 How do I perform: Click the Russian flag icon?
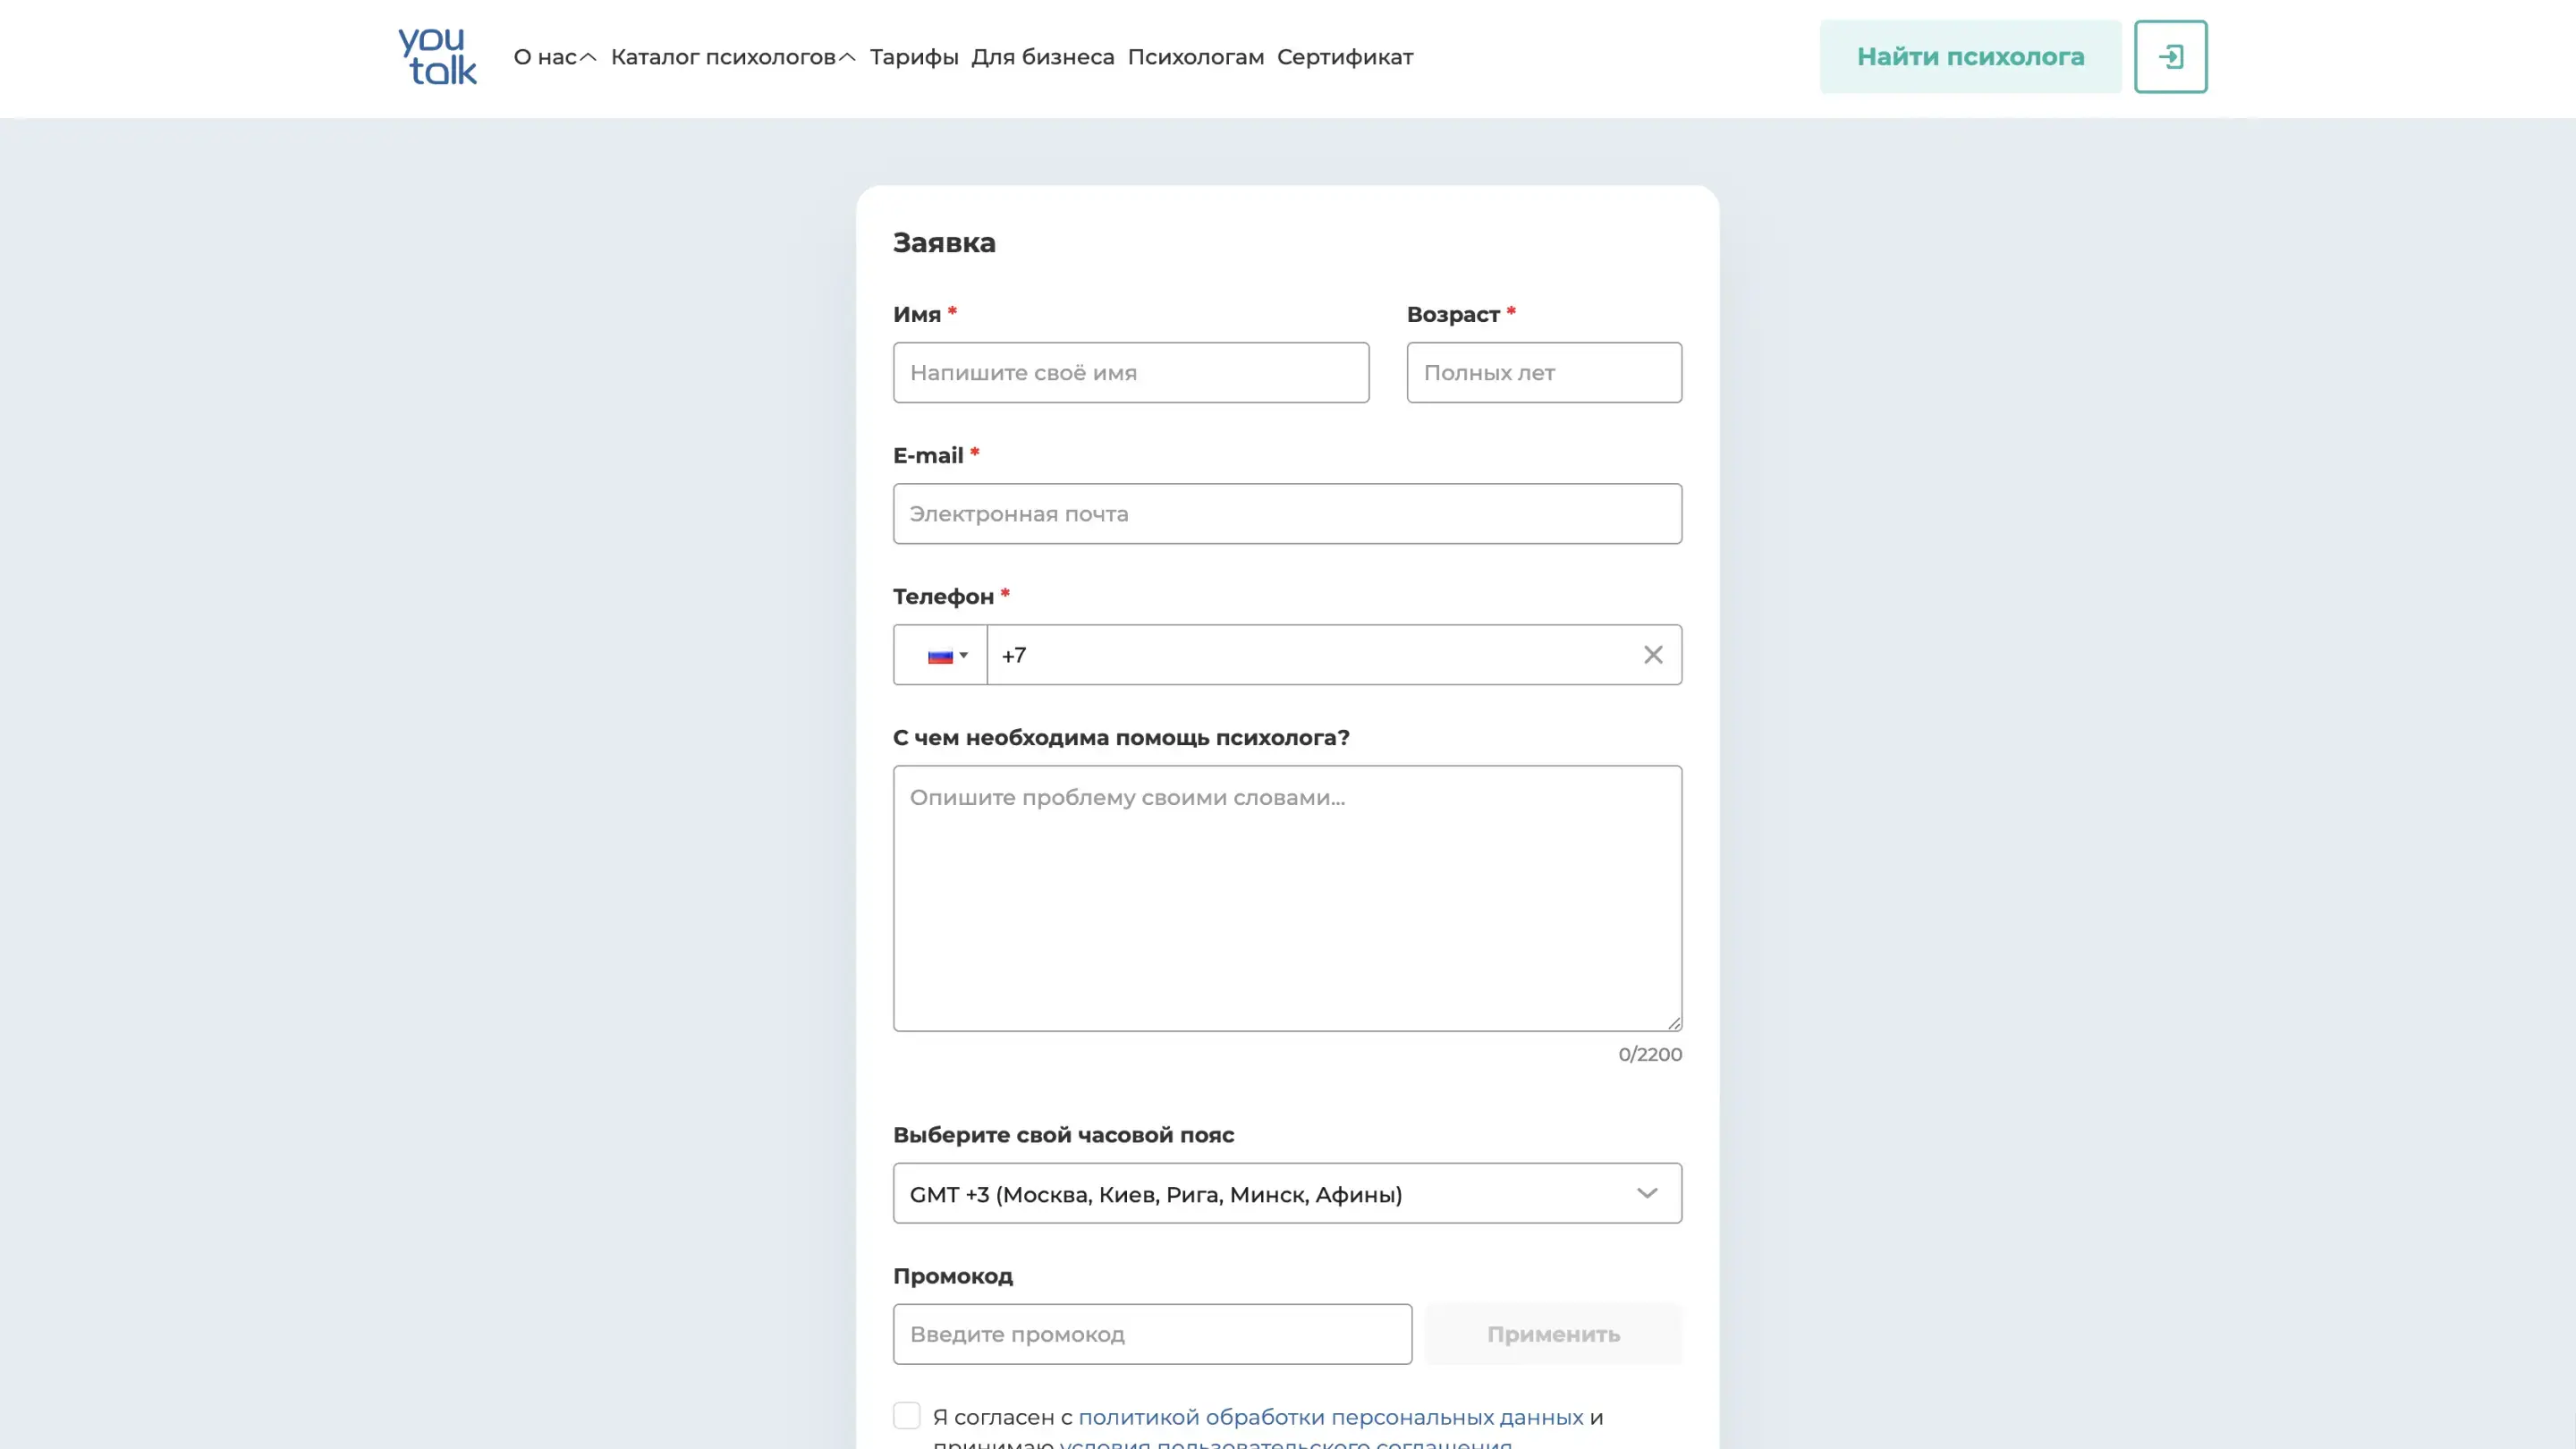939,656
